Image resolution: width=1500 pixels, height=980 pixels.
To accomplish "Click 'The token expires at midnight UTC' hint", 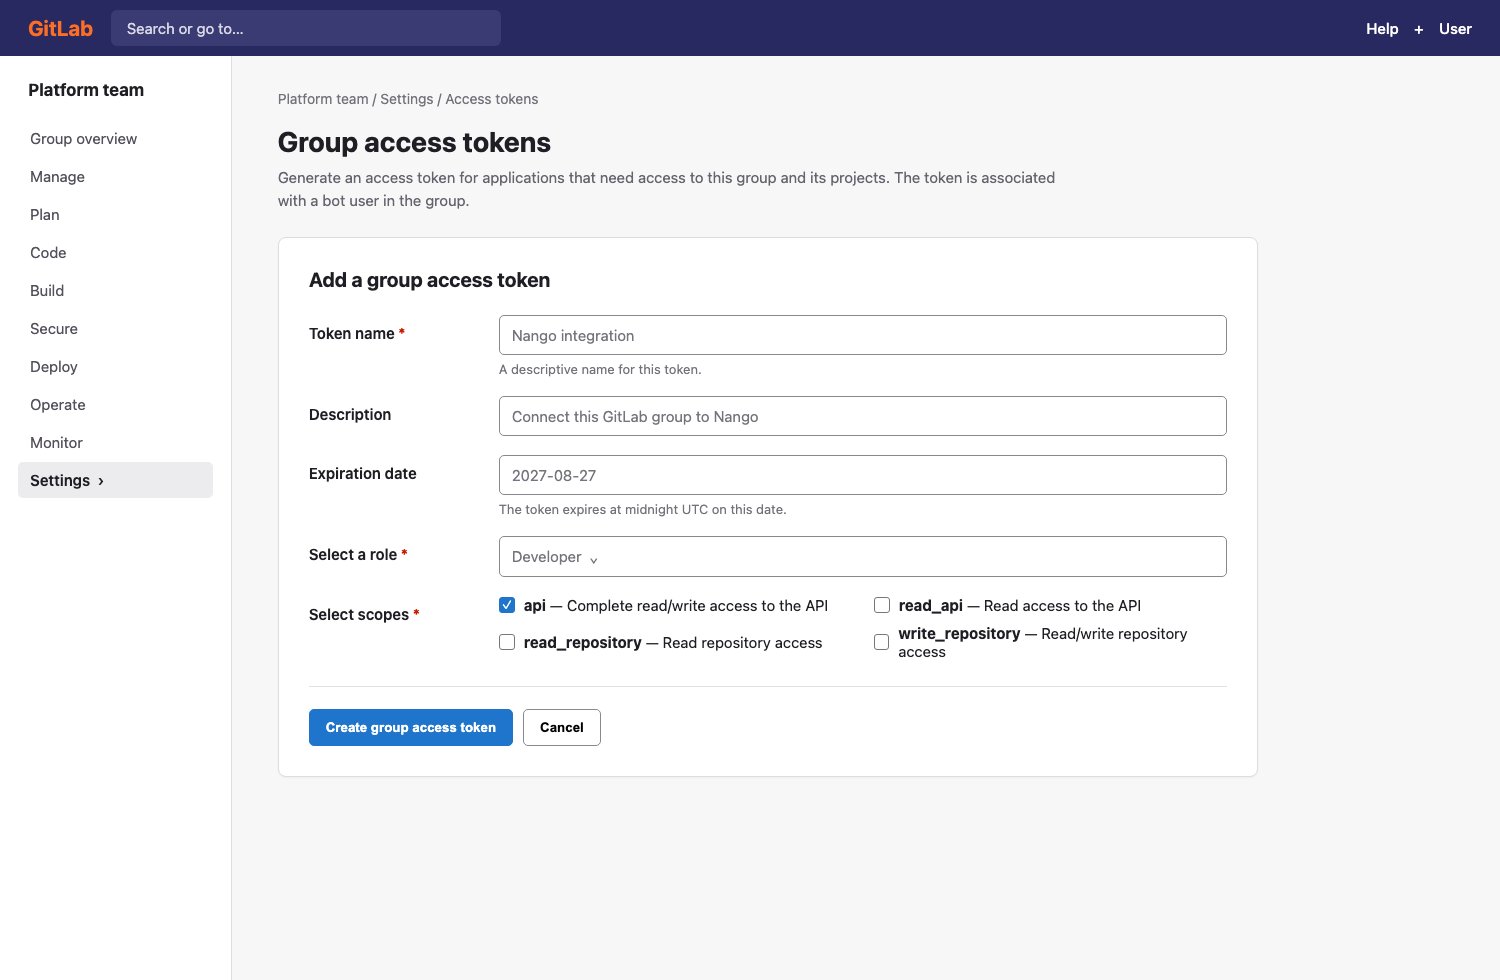I will coord(642,509).
